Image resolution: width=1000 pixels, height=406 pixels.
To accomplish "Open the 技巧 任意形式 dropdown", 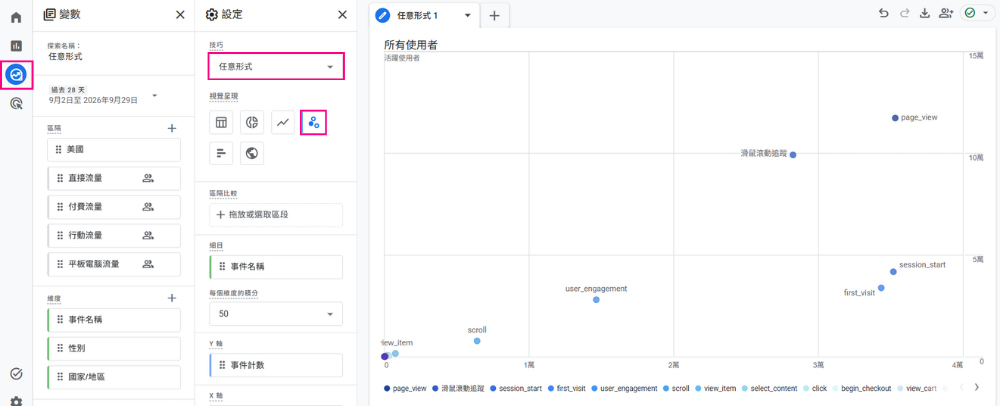I will 276,66.
